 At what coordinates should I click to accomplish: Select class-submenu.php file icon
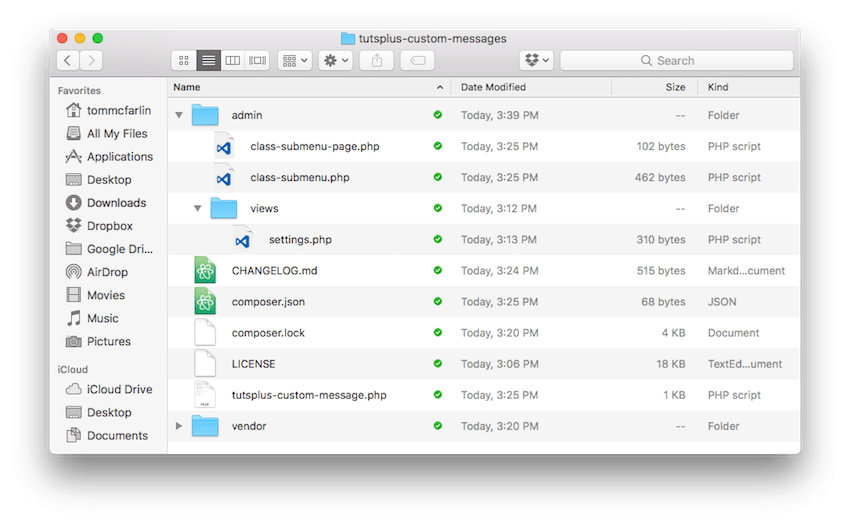tap(224, 177)
